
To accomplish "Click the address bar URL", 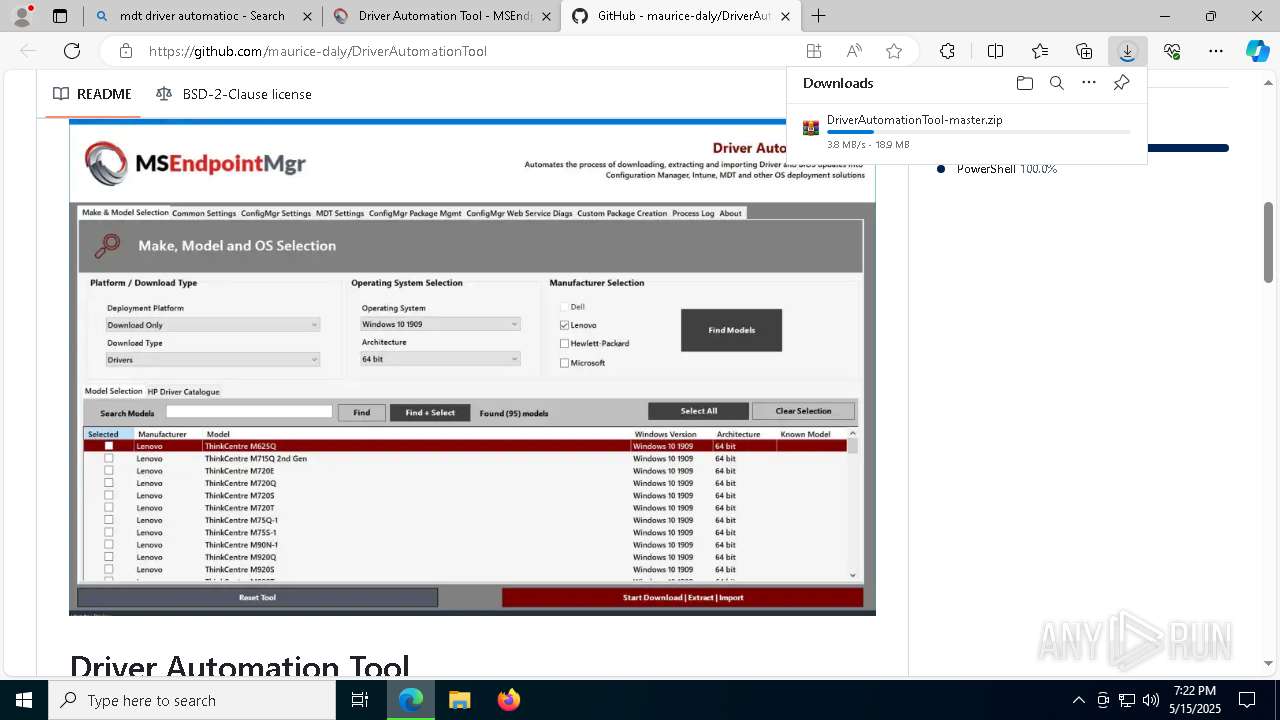I will pyautogui.click(x=318, y=51).
